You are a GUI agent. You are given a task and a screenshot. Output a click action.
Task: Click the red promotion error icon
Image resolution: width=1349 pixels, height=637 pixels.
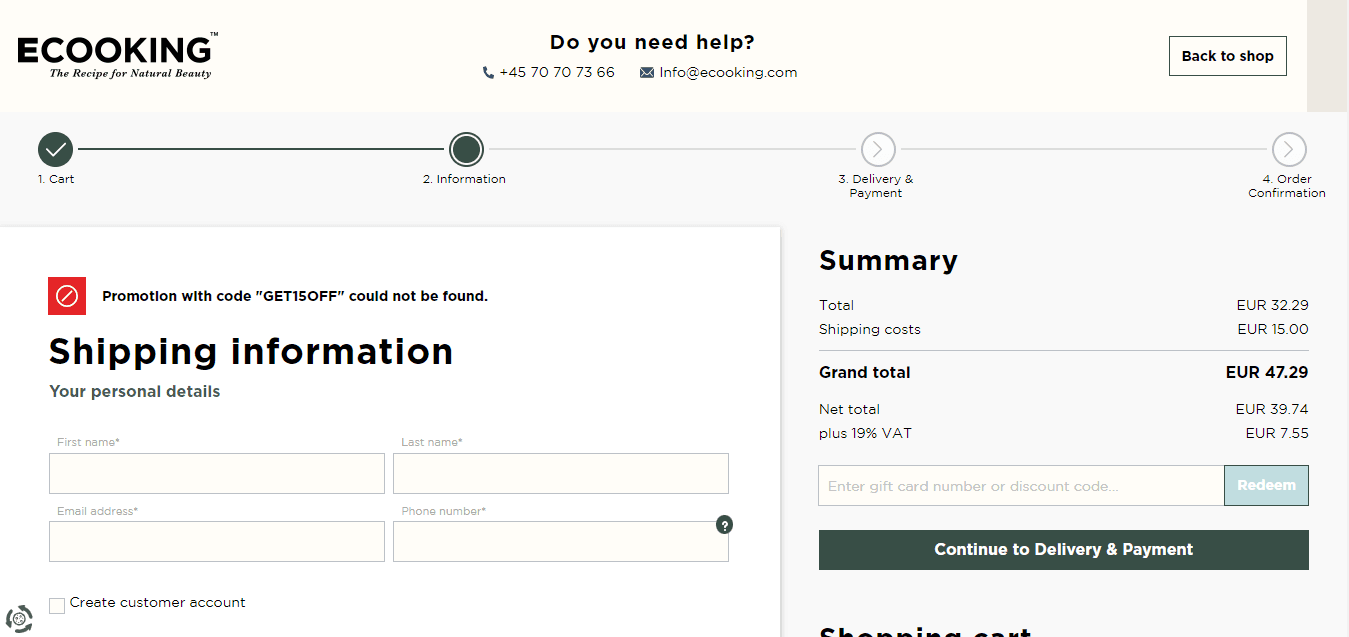[67, 296]
